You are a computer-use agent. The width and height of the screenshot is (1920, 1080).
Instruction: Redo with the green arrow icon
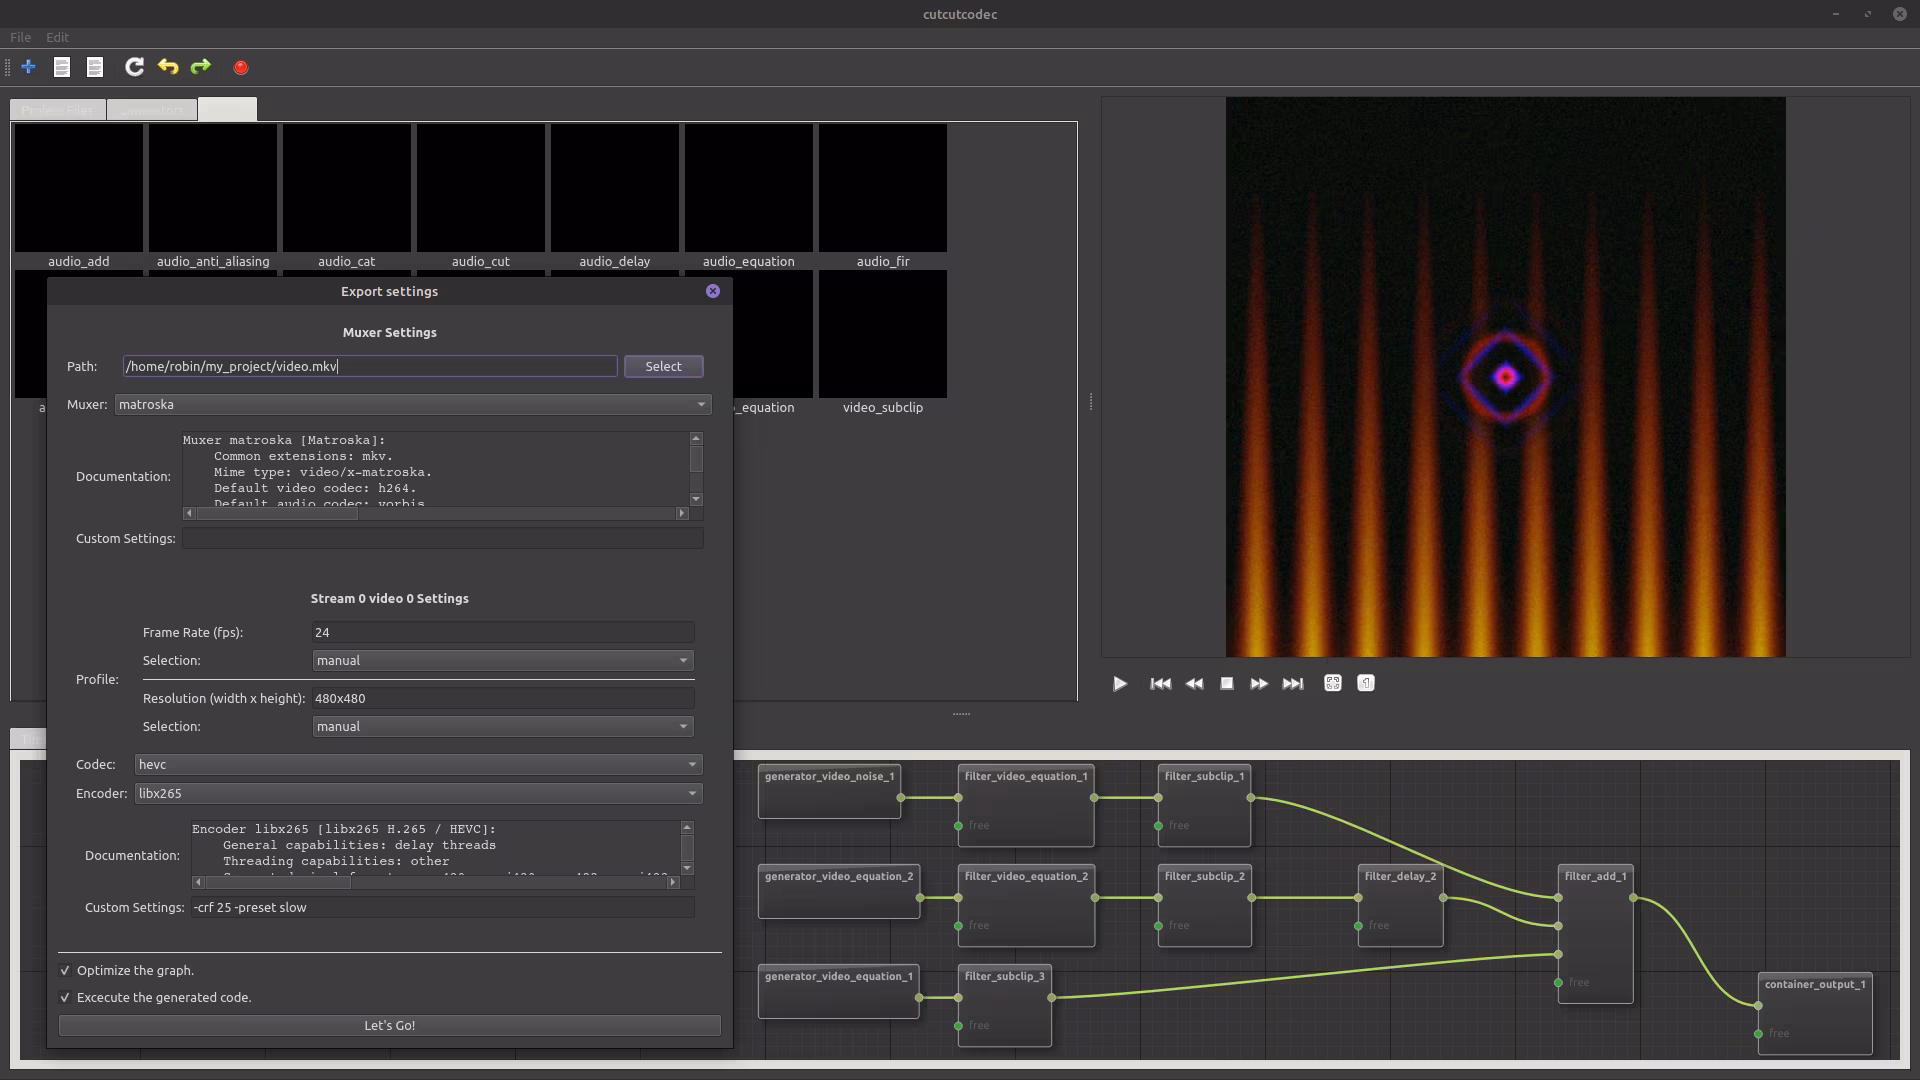click(x=201, y=67)
